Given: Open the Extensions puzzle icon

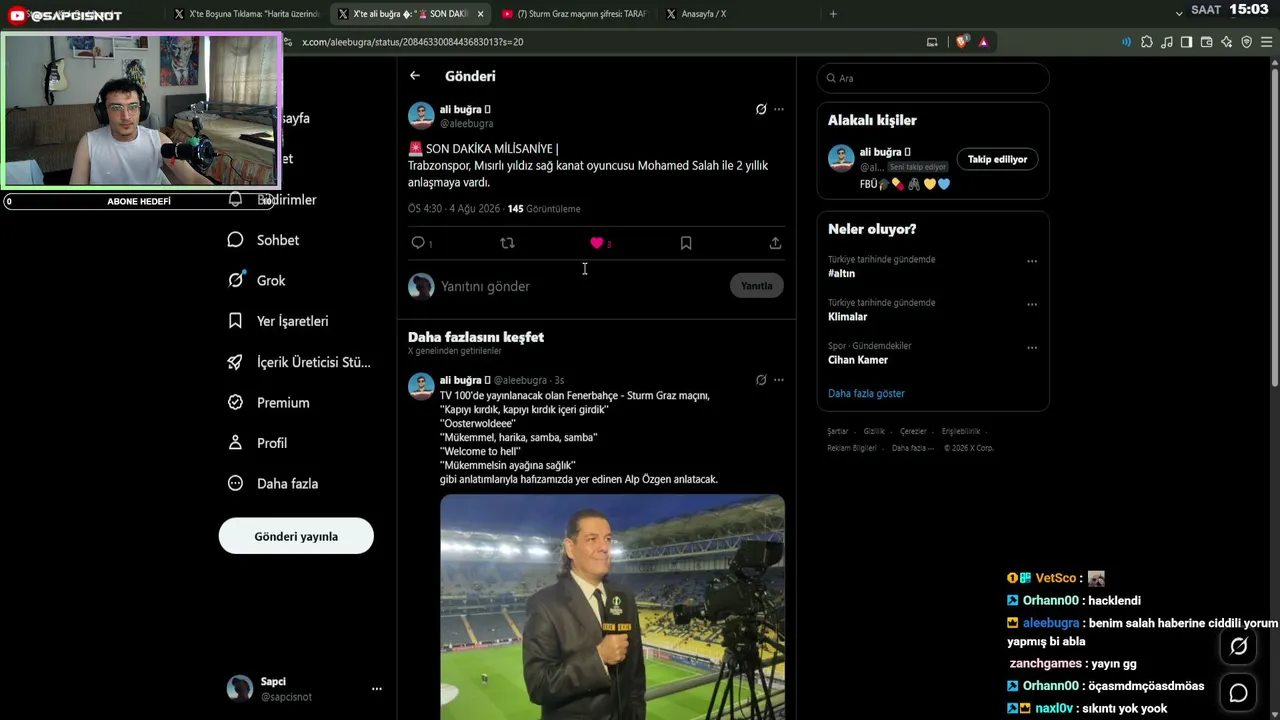Looking at the screenshot, I should click(1147, 42).
